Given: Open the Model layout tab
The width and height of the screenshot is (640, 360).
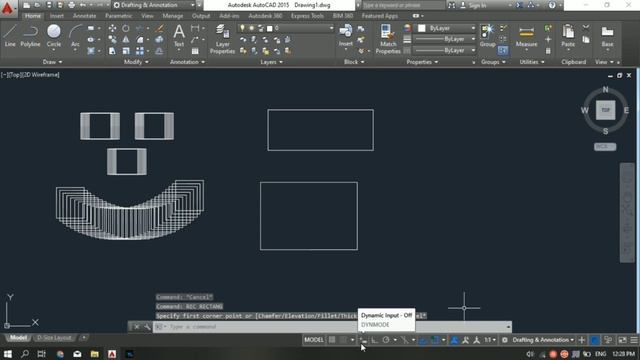Looking at the screenshot, I should (18, 338).
